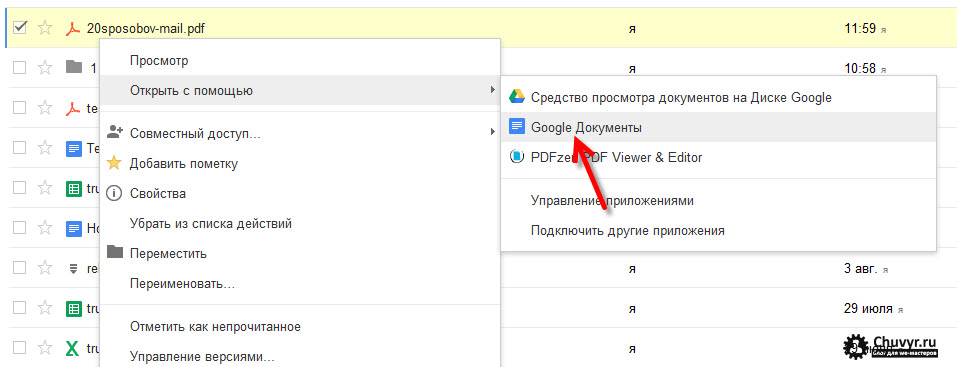This screenshot has width=957, height=367.
Task: Select Отметить как непрочитанное
Action: pos(215,327)
